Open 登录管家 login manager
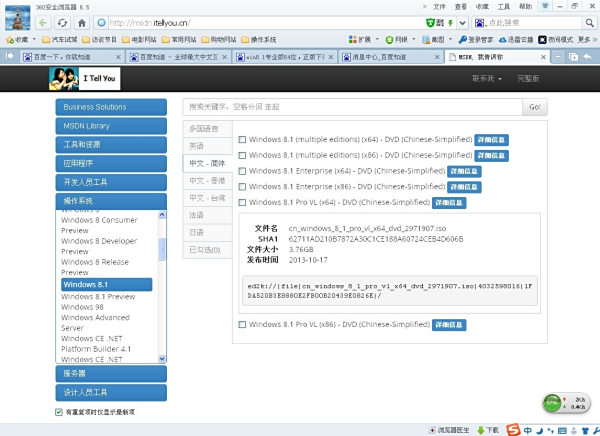The height and width of the screenshot is (436, 600). point(476,39)
